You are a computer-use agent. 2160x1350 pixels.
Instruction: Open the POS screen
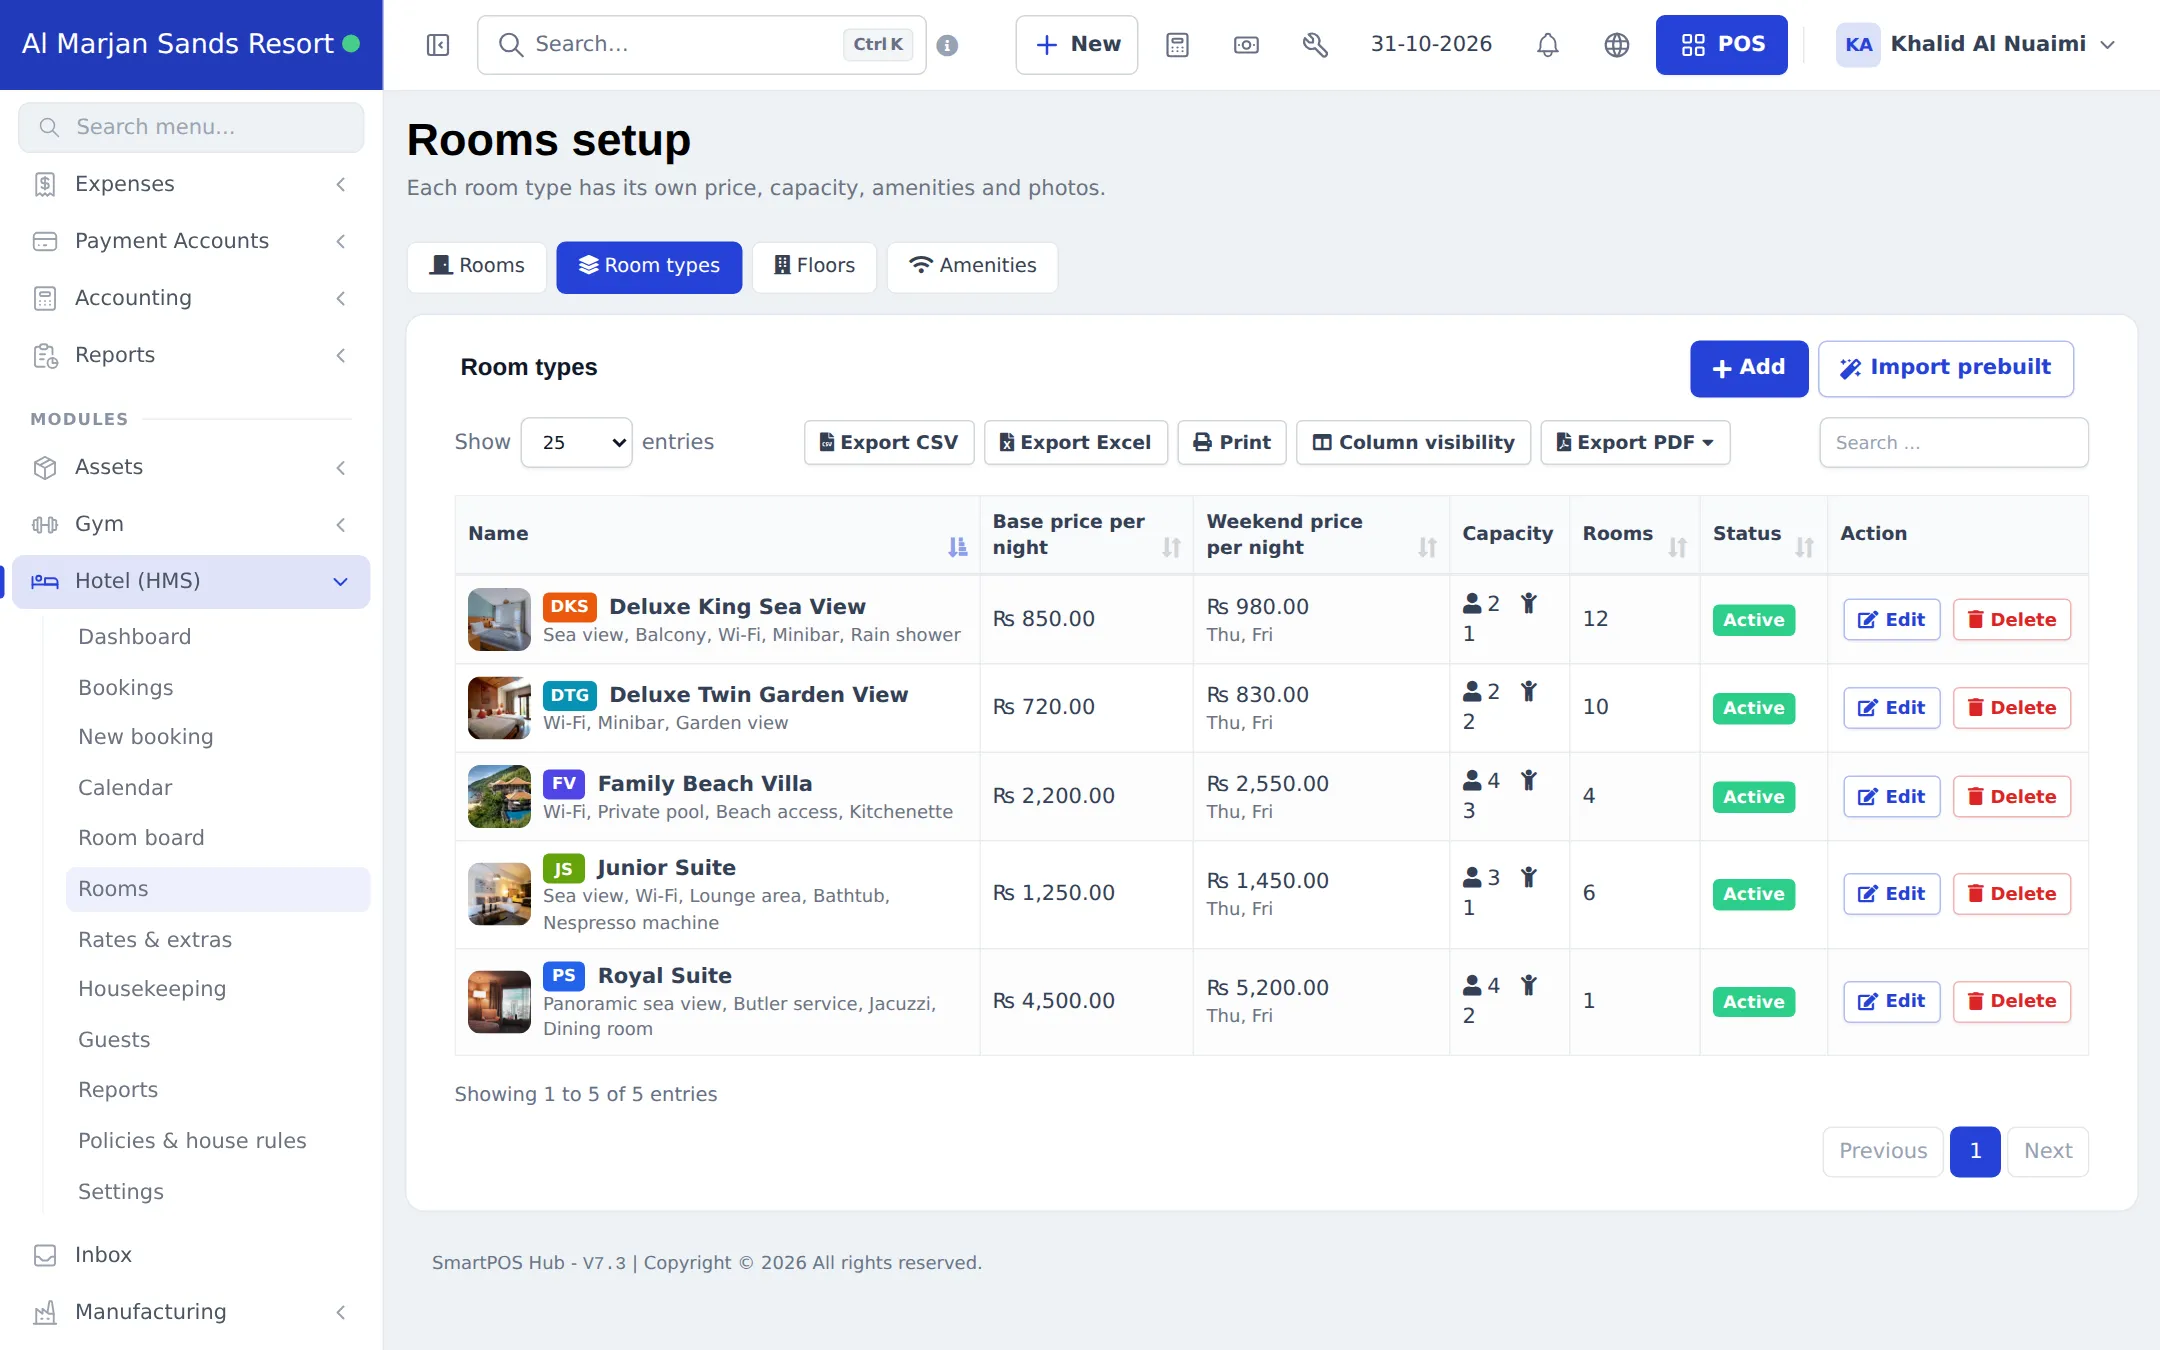1721,45
